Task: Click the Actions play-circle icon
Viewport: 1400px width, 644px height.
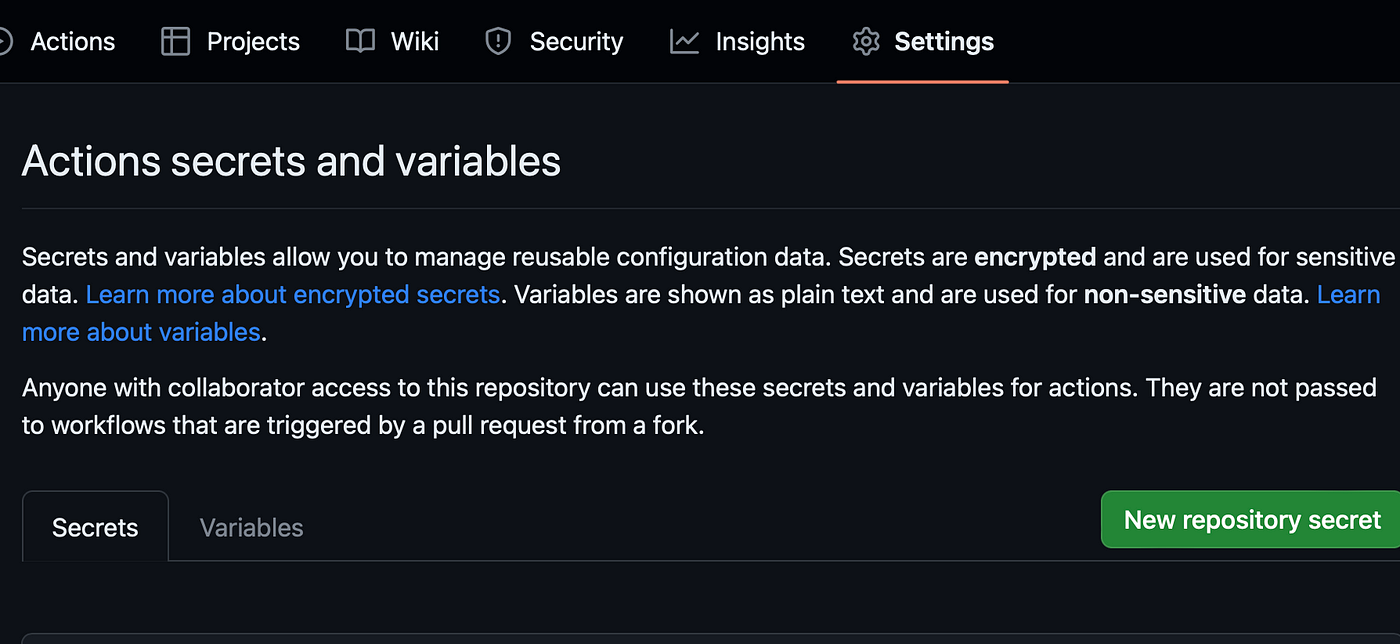Action: click(x=4, y=41)
